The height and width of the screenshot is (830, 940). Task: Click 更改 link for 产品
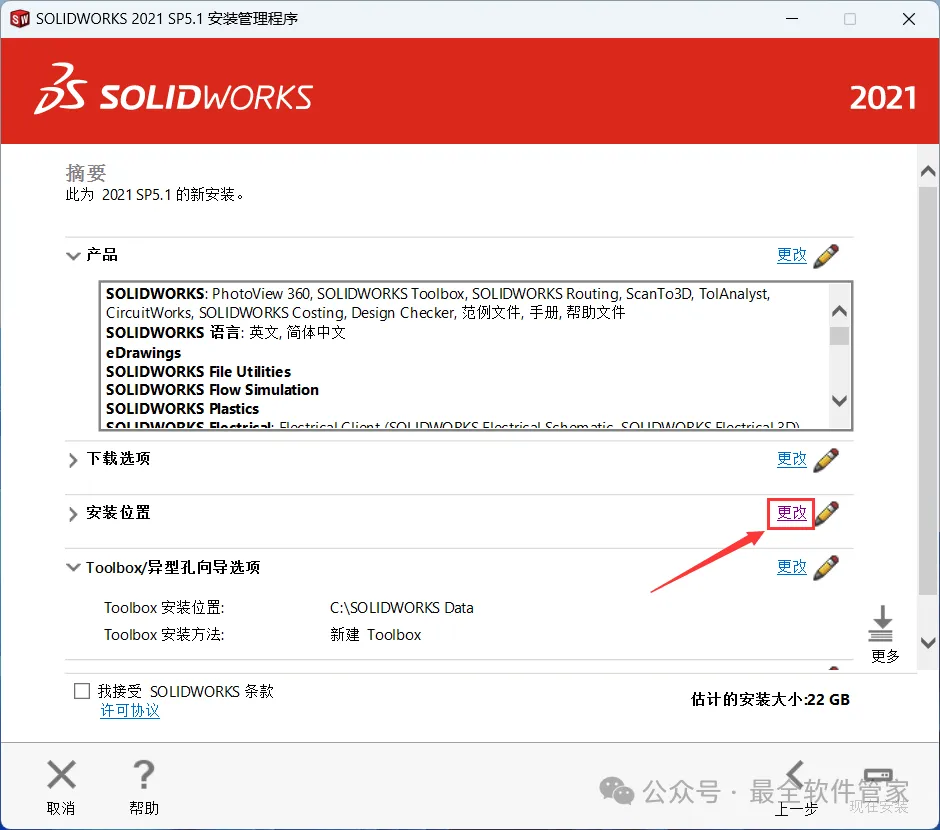pos(792,255)
